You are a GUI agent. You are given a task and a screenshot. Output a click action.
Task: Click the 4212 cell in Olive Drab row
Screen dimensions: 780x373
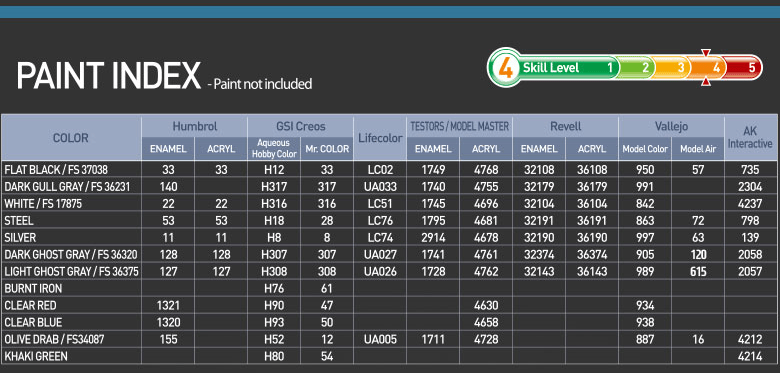[x=750, y=339]
